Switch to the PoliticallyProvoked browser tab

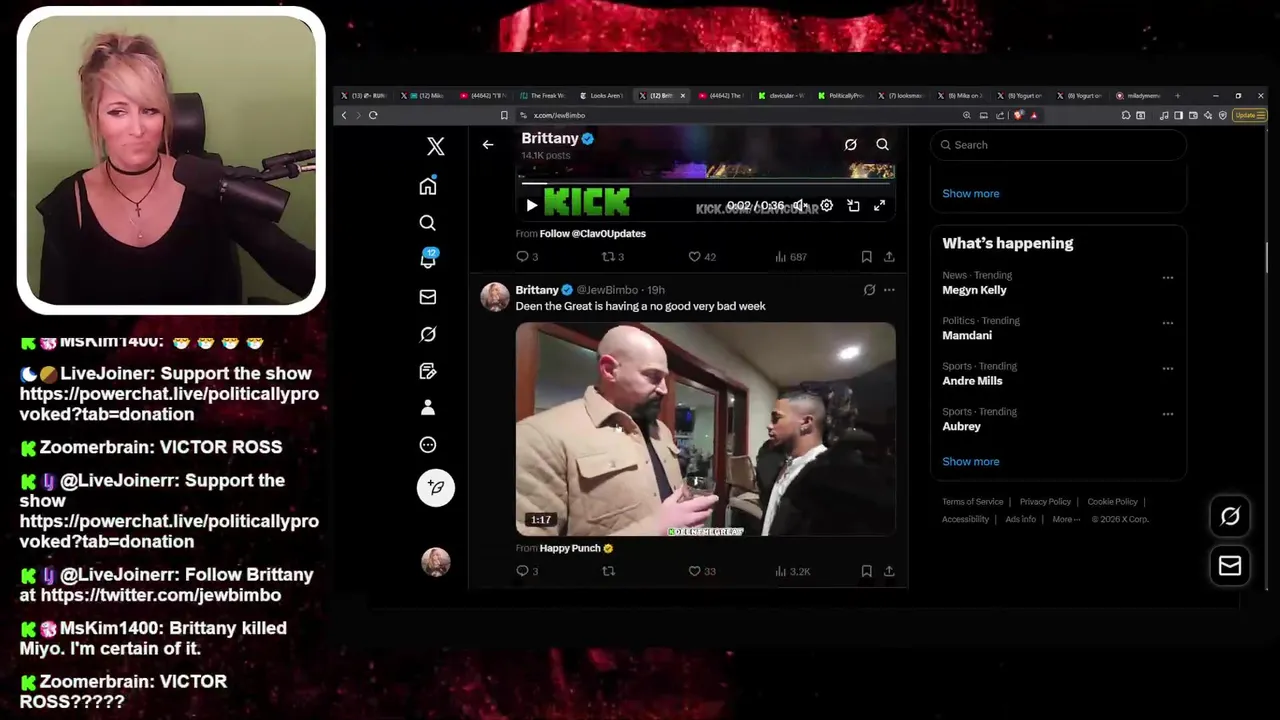(840, 96)
